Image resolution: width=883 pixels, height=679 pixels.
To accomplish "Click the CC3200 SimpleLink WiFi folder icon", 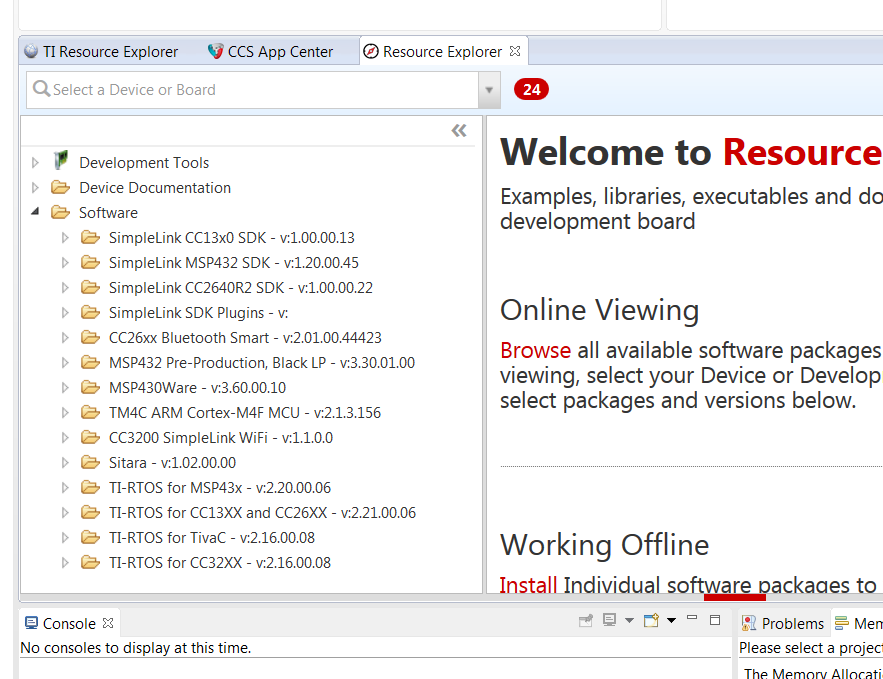I will [90, 437].
